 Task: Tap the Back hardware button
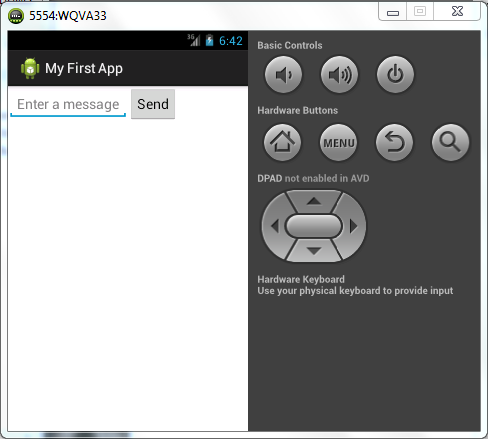[x=394, y=142]
